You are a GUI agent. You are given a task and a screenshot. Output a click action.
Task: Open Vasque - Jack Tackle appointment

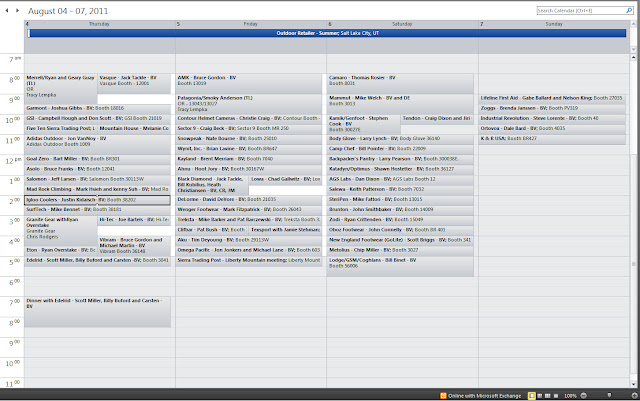pyautogui.click(x=134, y=84)
